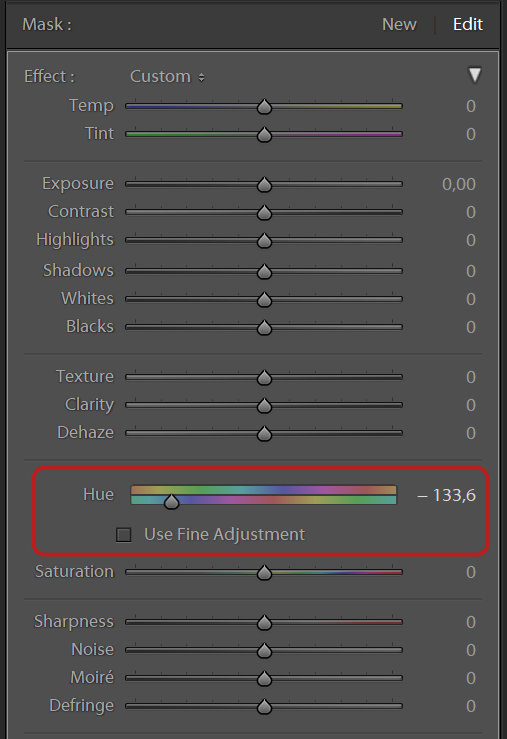Click the Temp slider thumb
The image size is (507, 739).
264,107
